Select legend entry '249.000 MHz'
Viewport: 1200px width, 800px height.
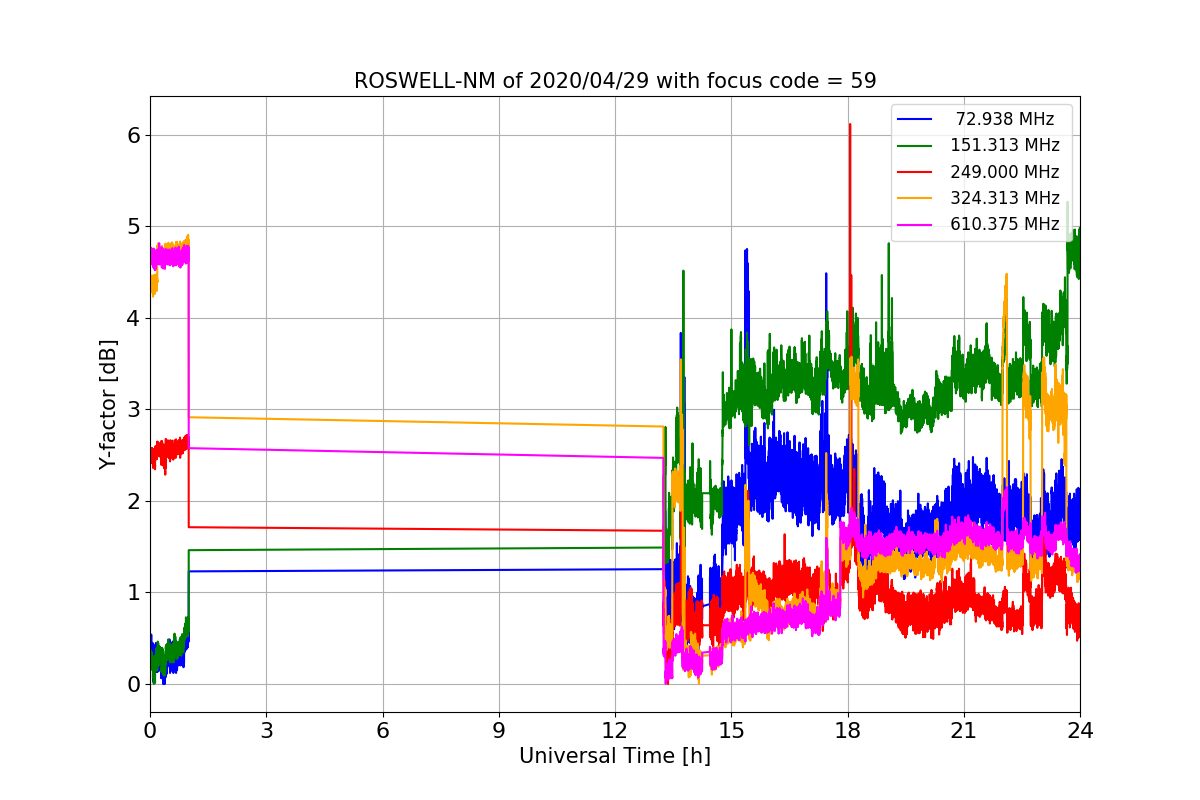coord(1005,172)
